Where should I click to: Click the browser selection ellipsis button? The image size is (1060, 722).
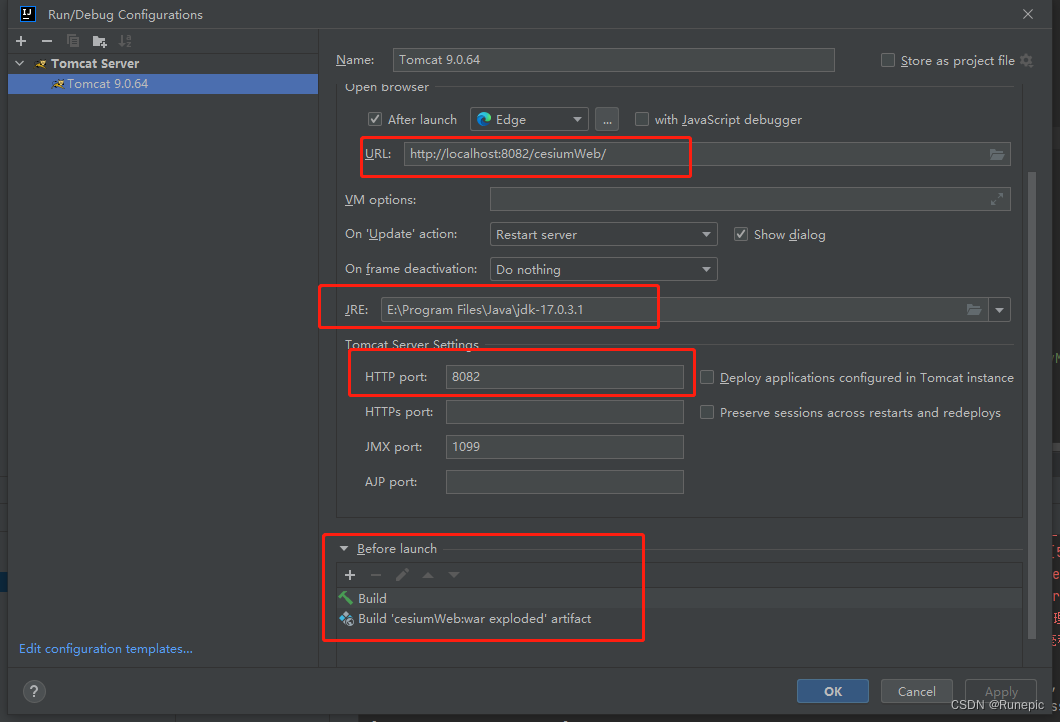pyautogui.click(x=607, y=120)
